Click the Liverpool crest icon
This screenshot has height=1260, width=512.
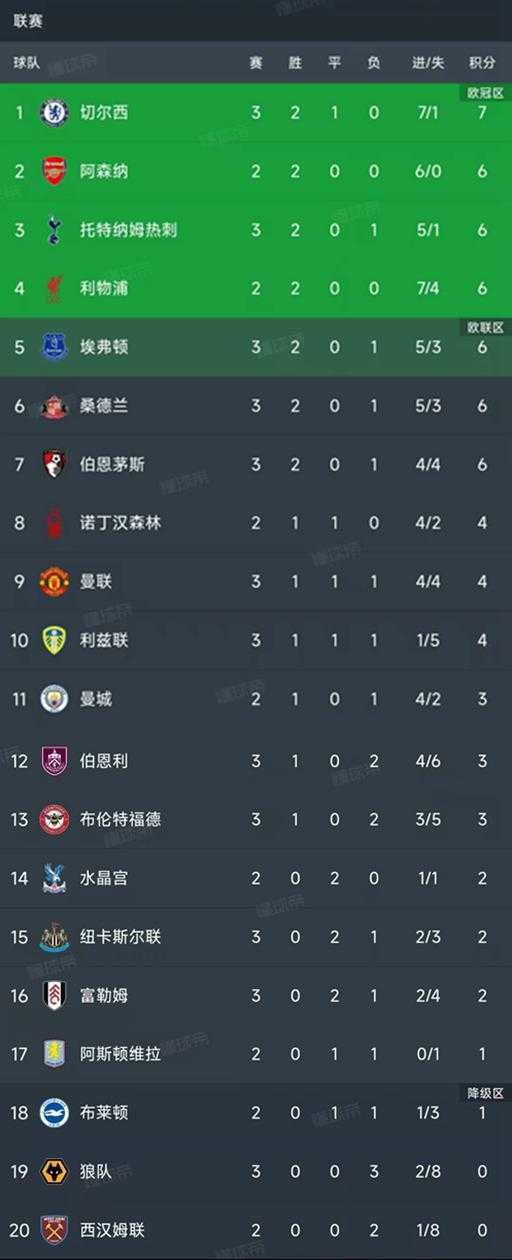tap(53, 289)
